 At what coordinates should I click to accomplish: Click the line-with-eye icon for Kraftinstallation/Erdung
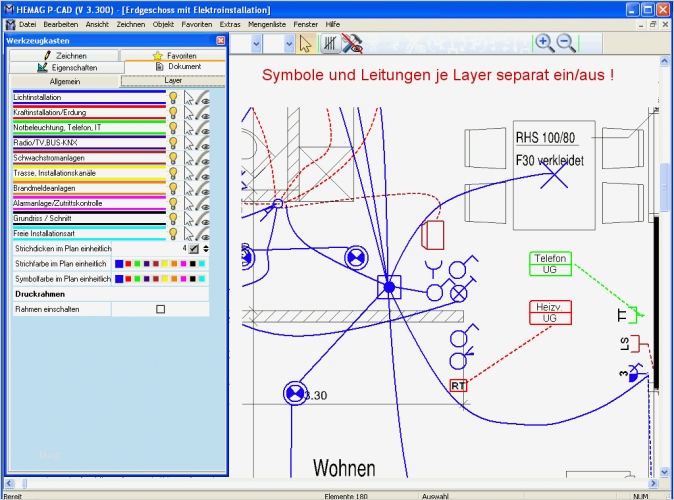coord(202,113)
